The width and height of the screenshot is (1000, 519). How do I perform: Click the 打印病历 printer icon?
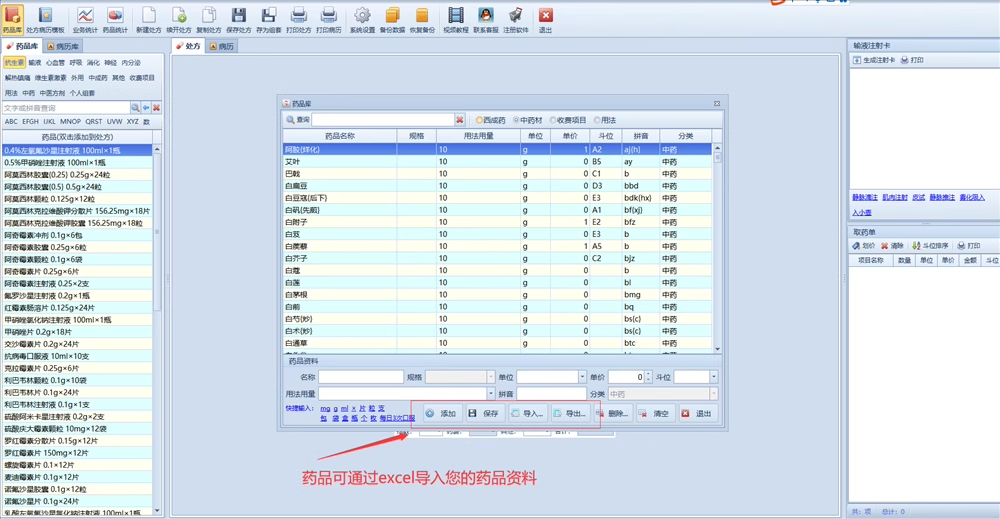tap(328, 18)
